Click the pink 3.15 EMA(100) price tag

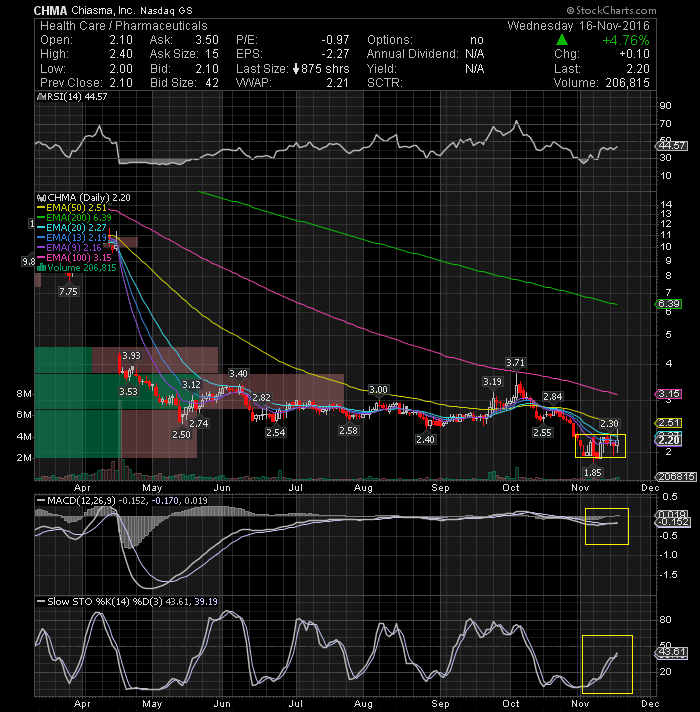(x=669, y=394)
